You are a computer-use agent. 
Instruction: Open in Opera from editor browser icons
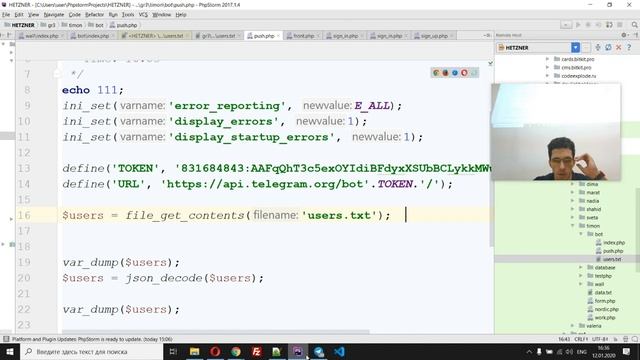tap(464, 73)
